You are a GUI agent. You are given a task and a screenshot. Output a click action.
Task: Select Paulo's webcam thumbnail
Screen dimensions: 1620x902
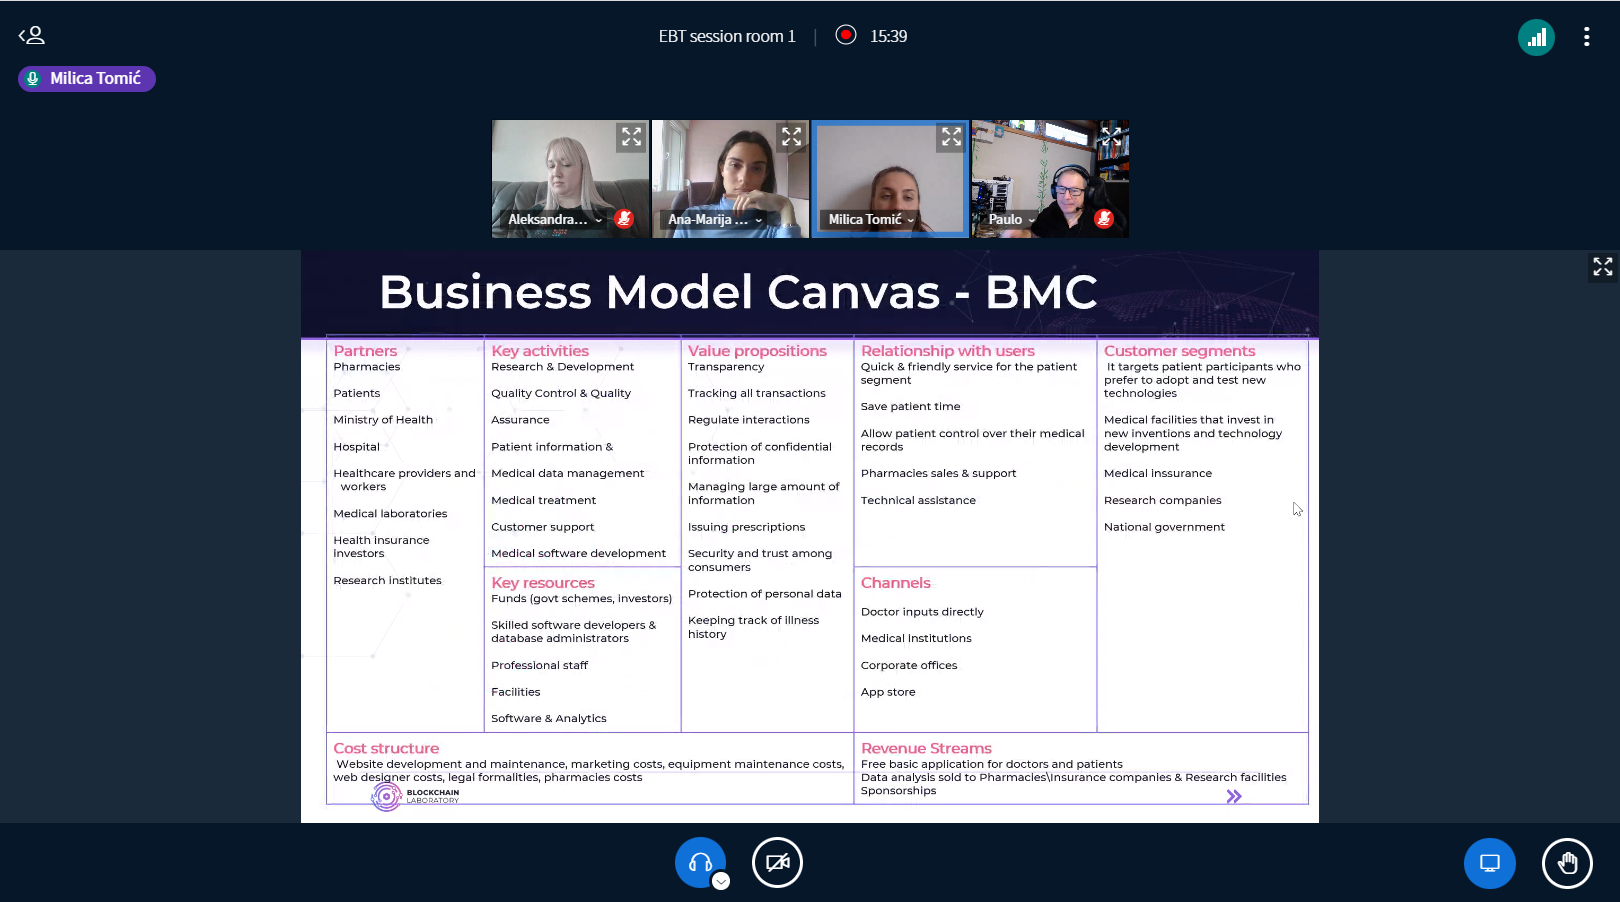coord(1050,170)
